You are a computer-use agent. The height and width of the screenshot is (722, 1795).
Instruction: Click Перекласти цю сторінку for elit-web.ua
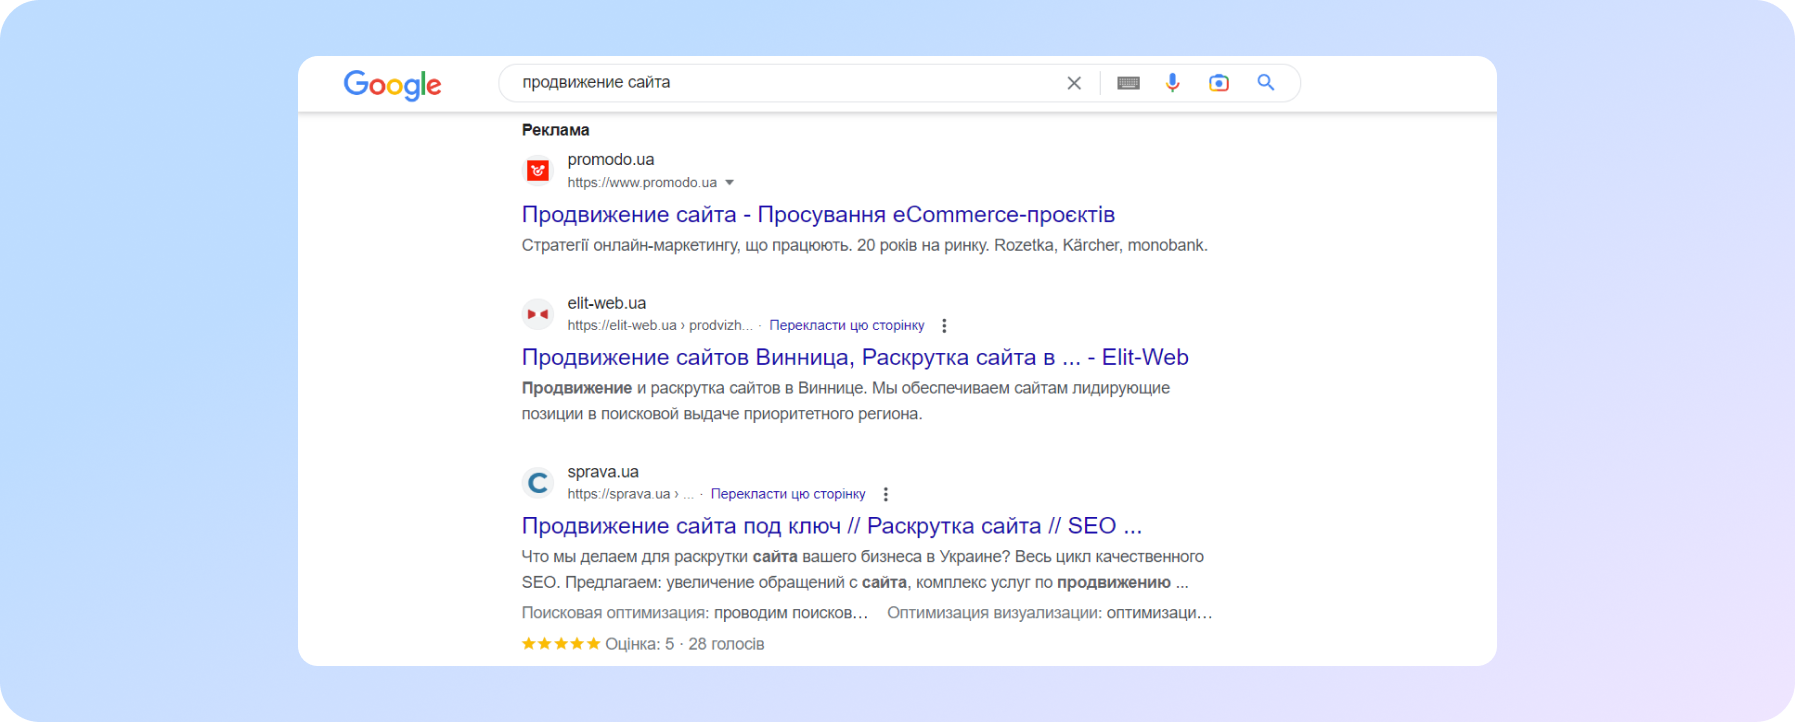(x=846, y=326)
